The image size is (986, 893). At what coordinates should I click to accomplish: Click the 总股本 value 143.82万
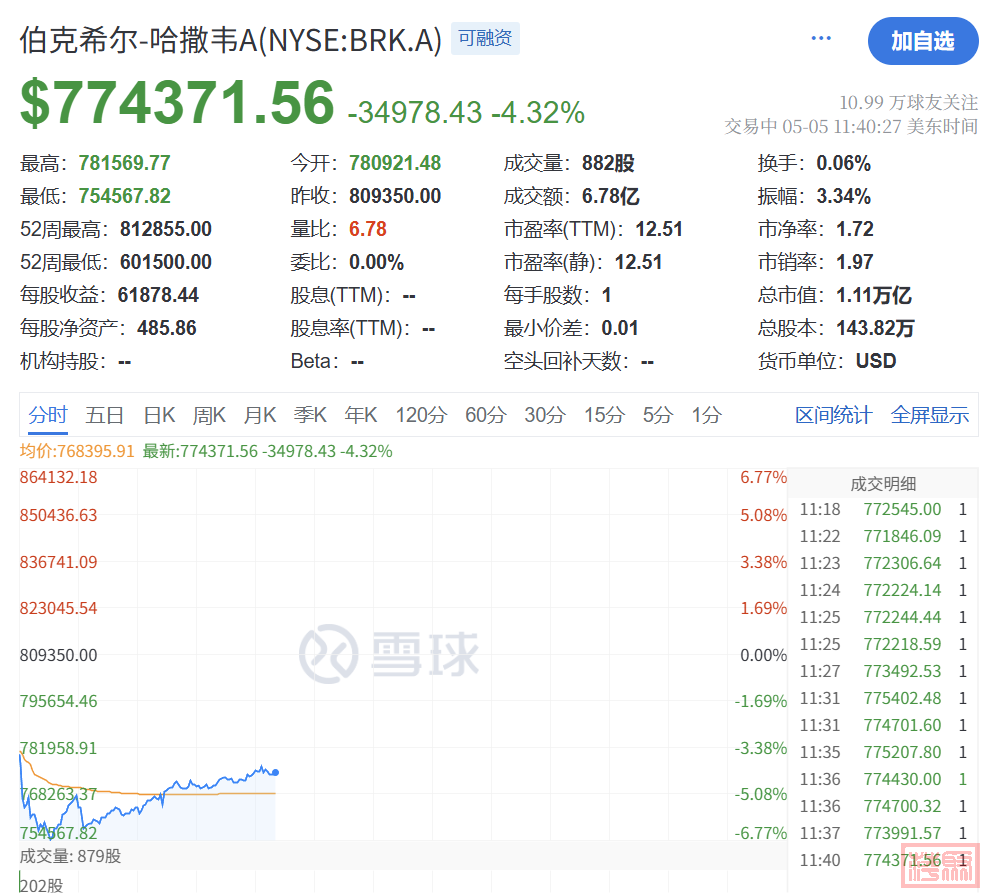tap(875, 328)
